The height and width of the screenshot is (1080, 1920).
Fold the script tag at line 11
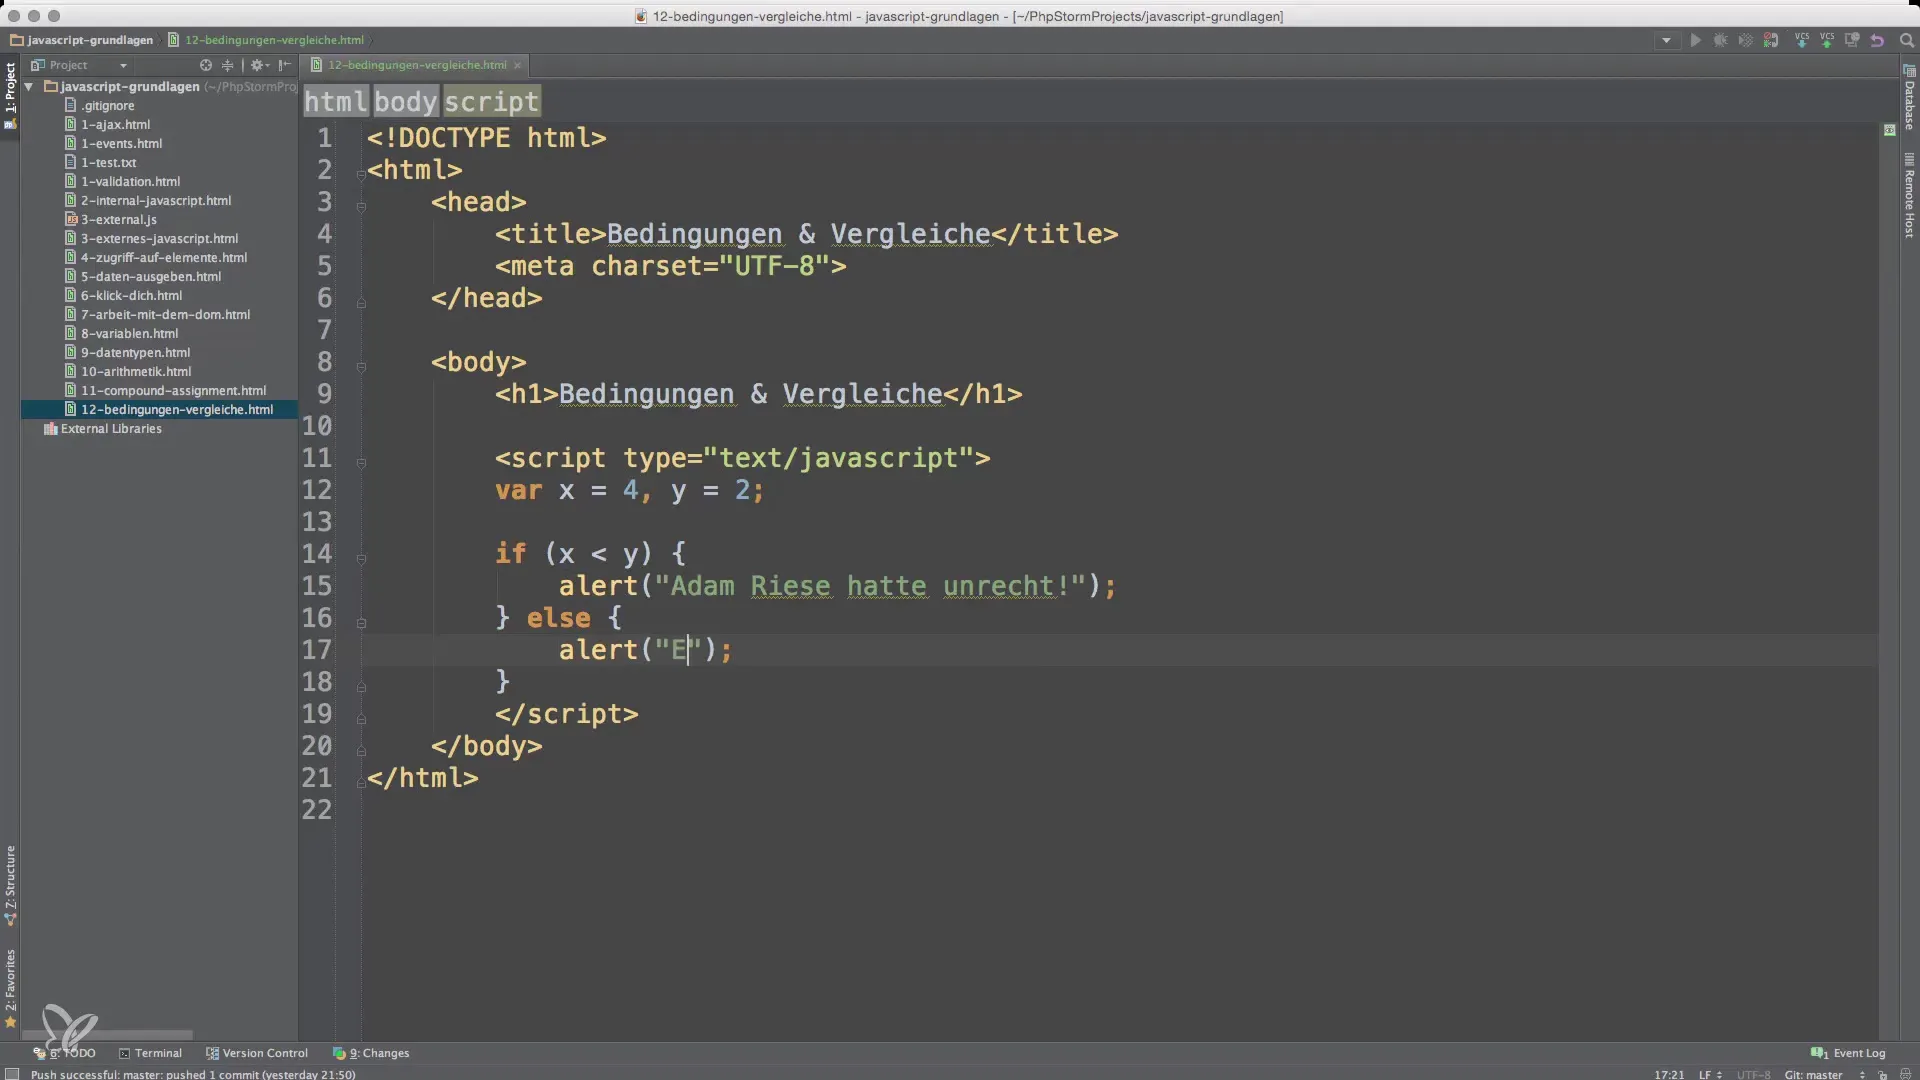pos(361,463)
